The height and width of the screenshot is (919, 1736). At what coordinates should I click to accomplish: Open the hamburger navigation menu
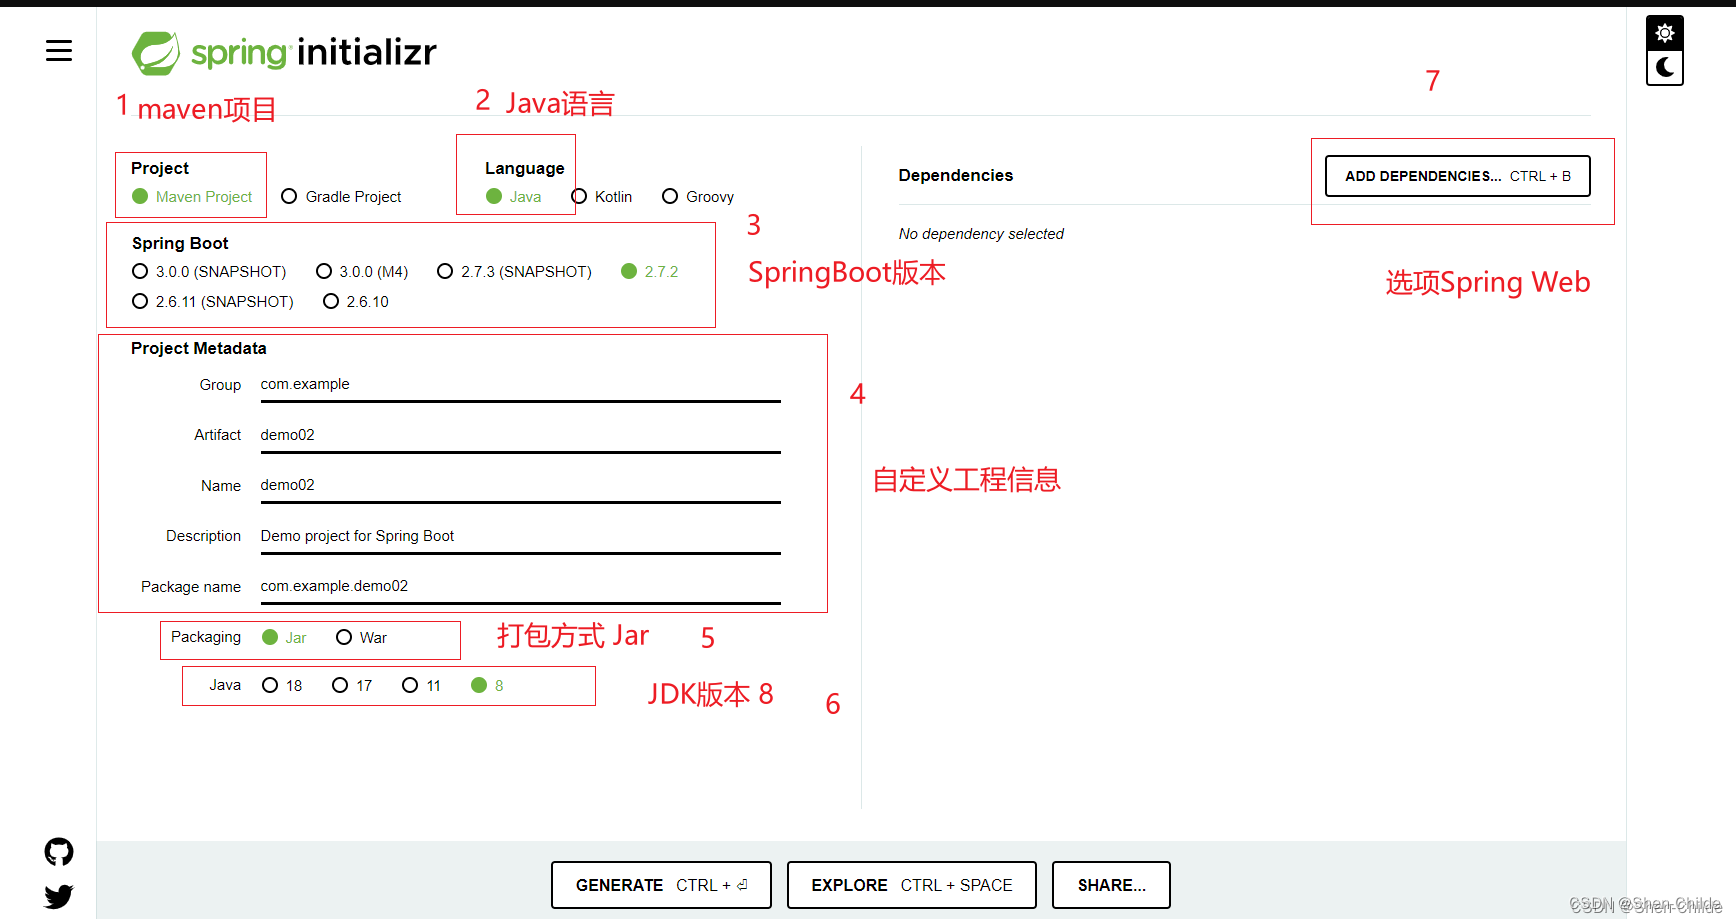[x=58, y=50]
